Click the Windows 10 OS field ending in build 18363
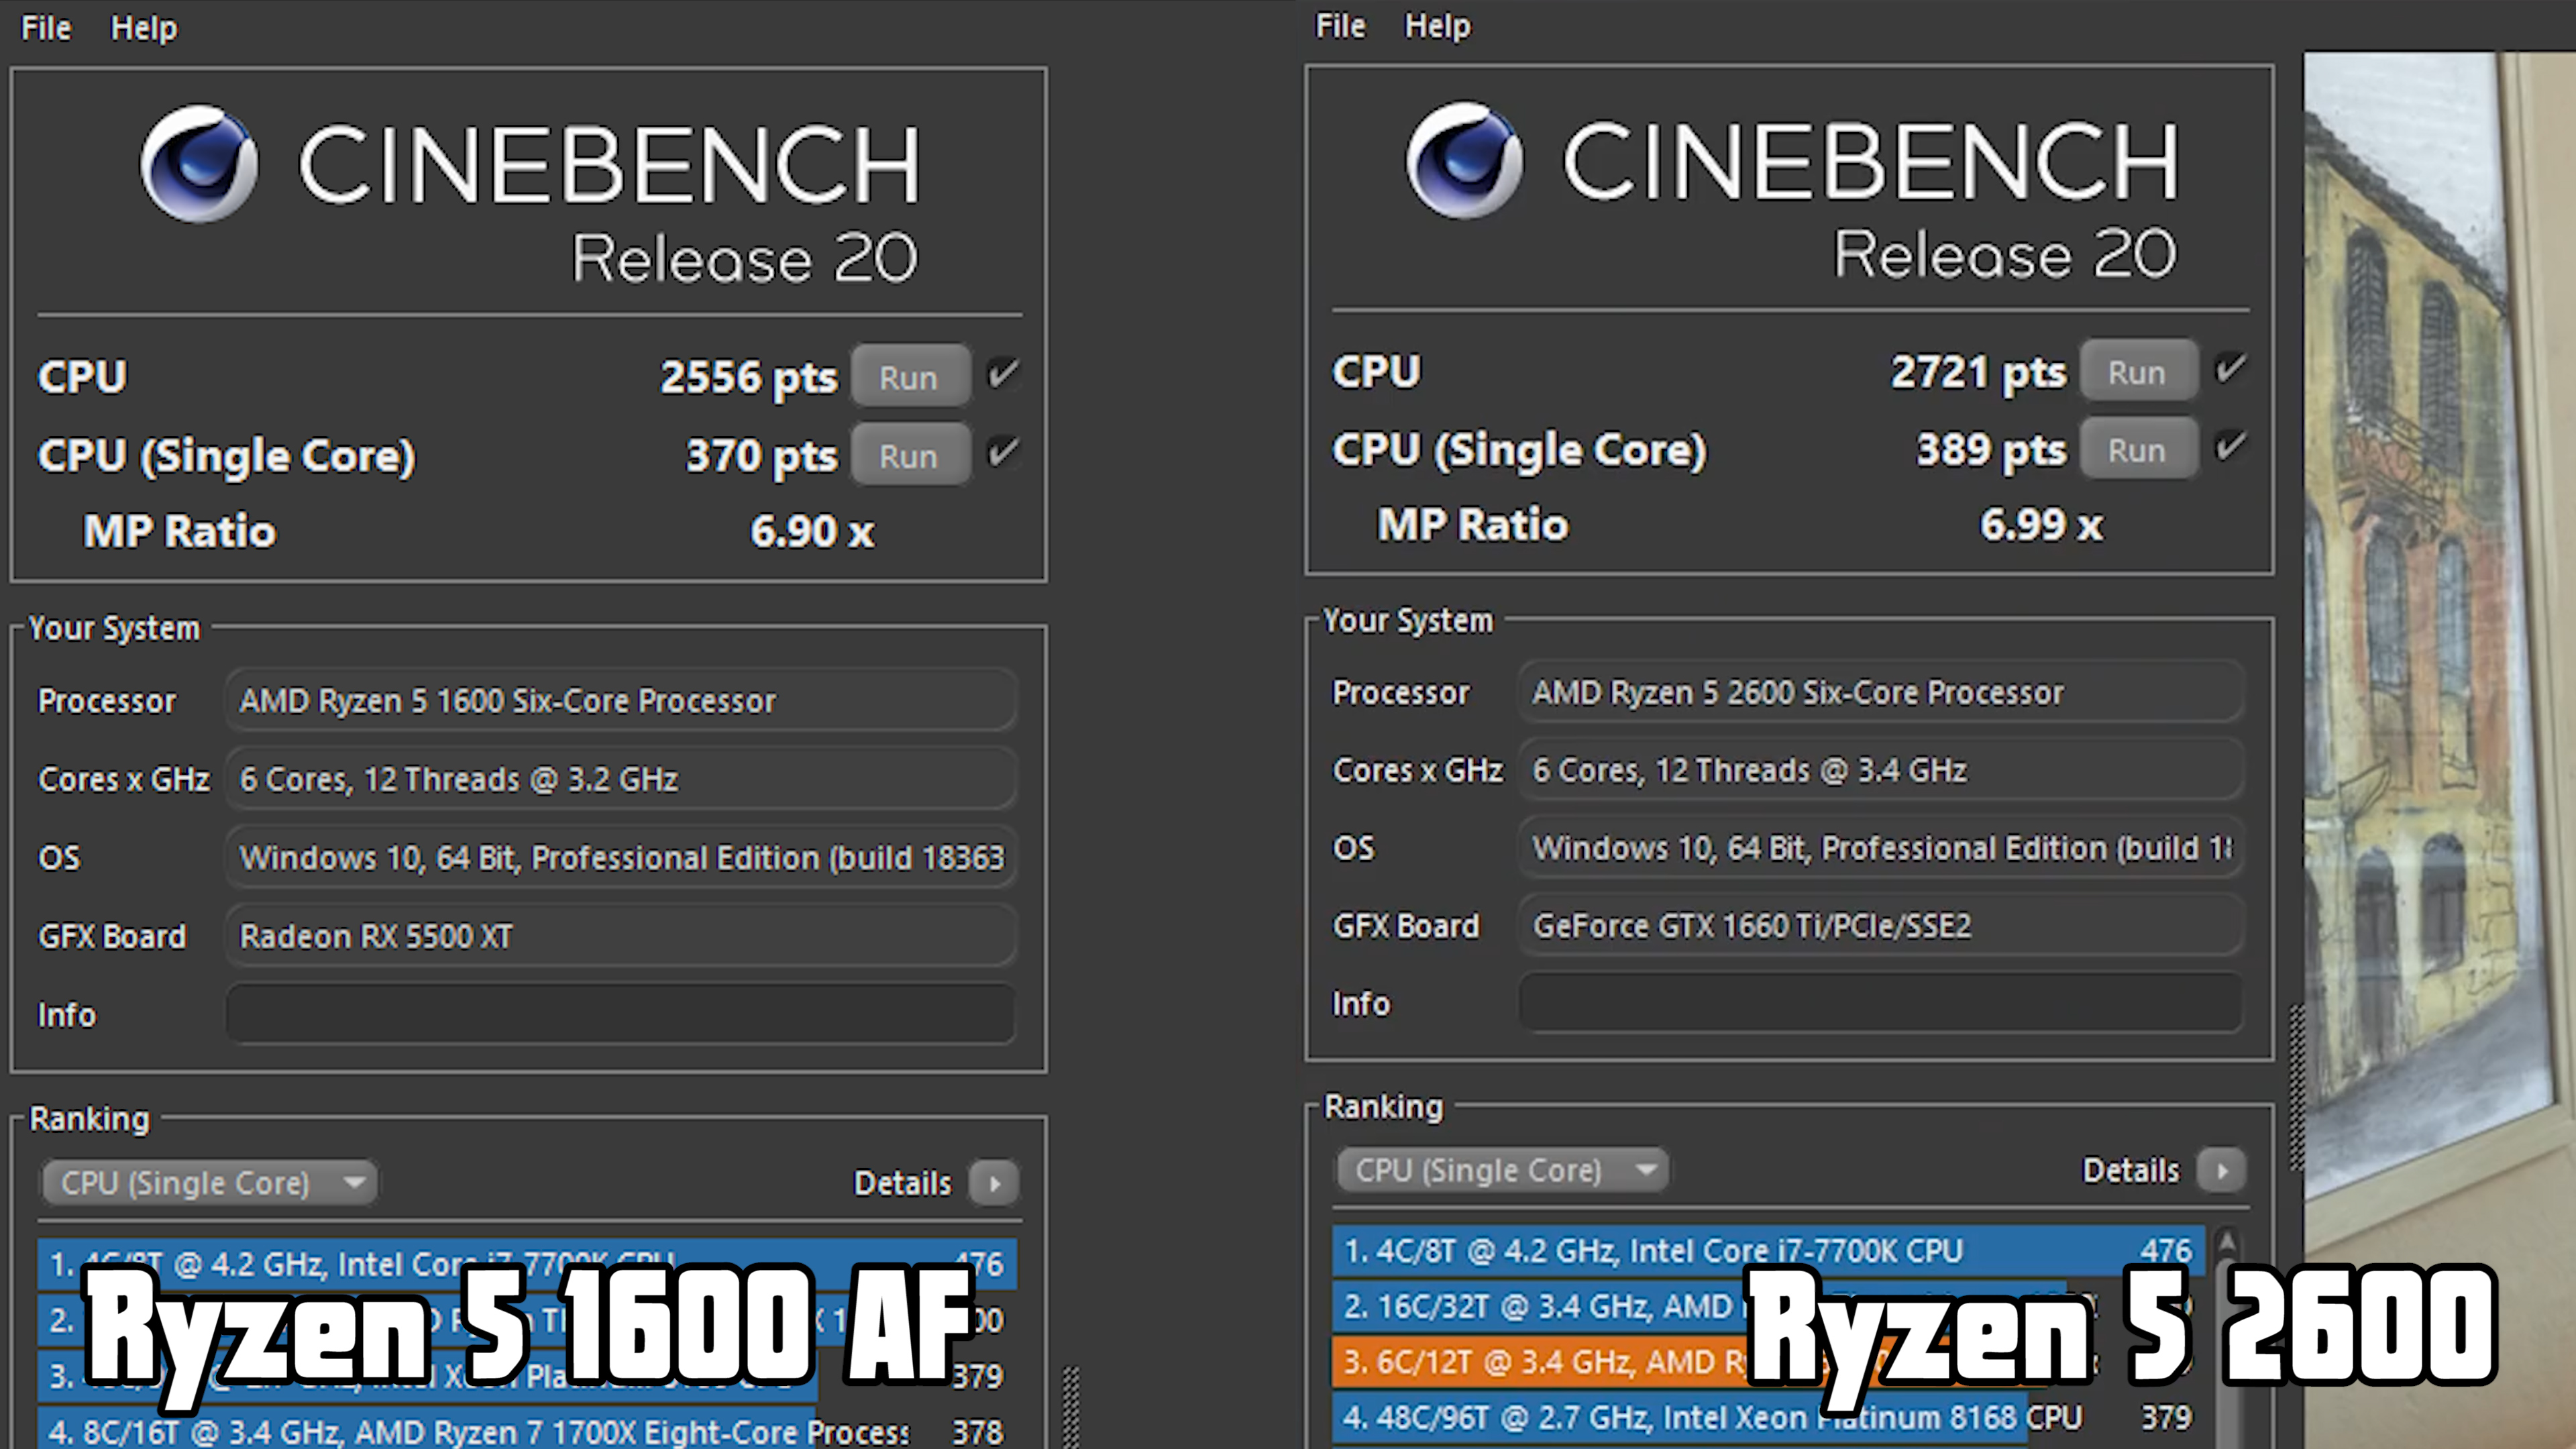The image size is (2576, 1449). (621, 857)
